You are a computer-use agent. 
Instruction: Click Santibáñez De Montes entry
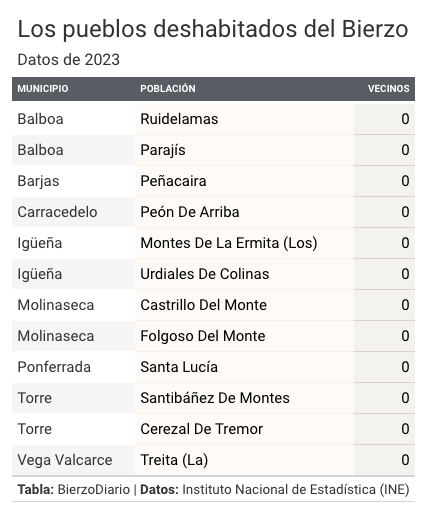click(215, 398)
